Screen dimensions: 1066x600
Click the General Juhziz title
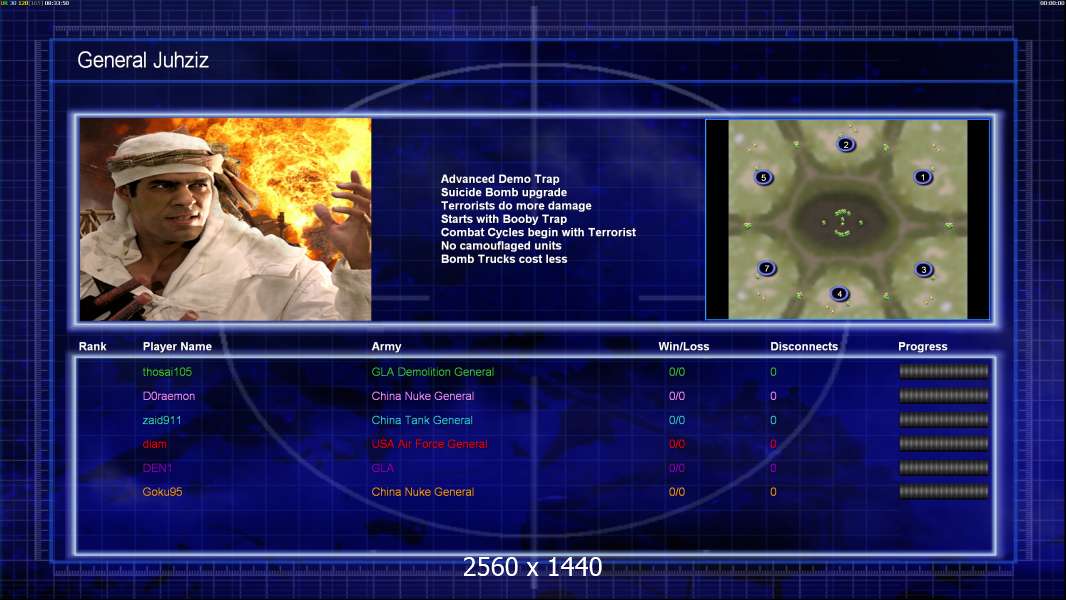click(143, 60)
